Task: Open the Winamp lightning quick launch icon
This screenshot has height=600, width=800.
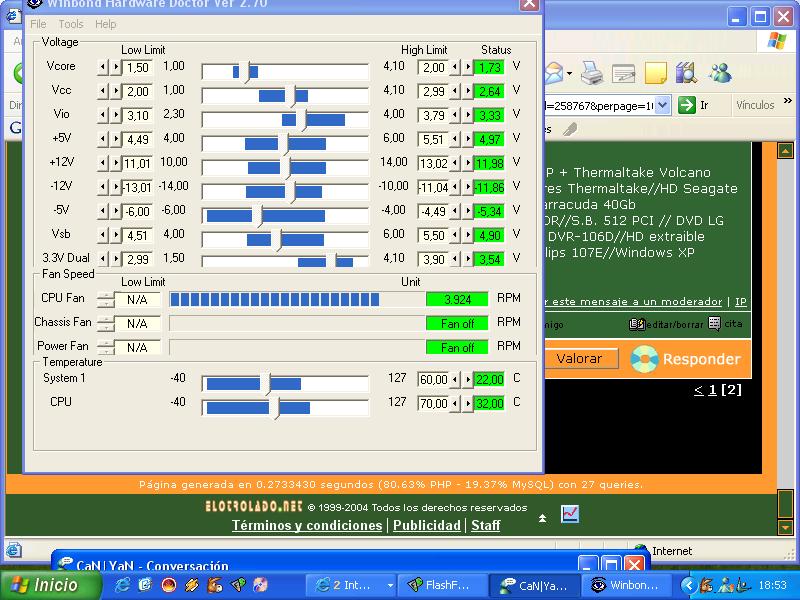Action: [x=192, y=585]
